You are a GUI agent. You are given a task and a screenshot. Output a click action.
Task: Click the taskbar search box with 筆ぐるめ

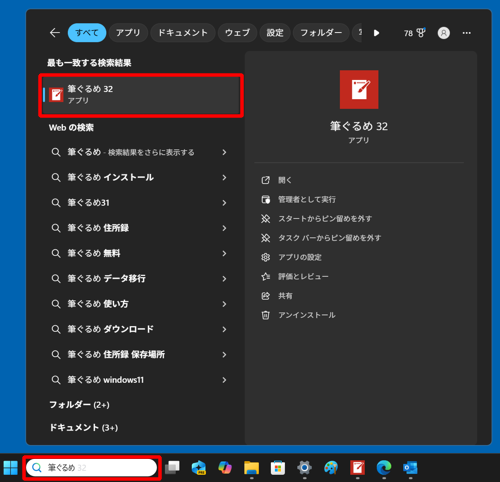point(92,468)
